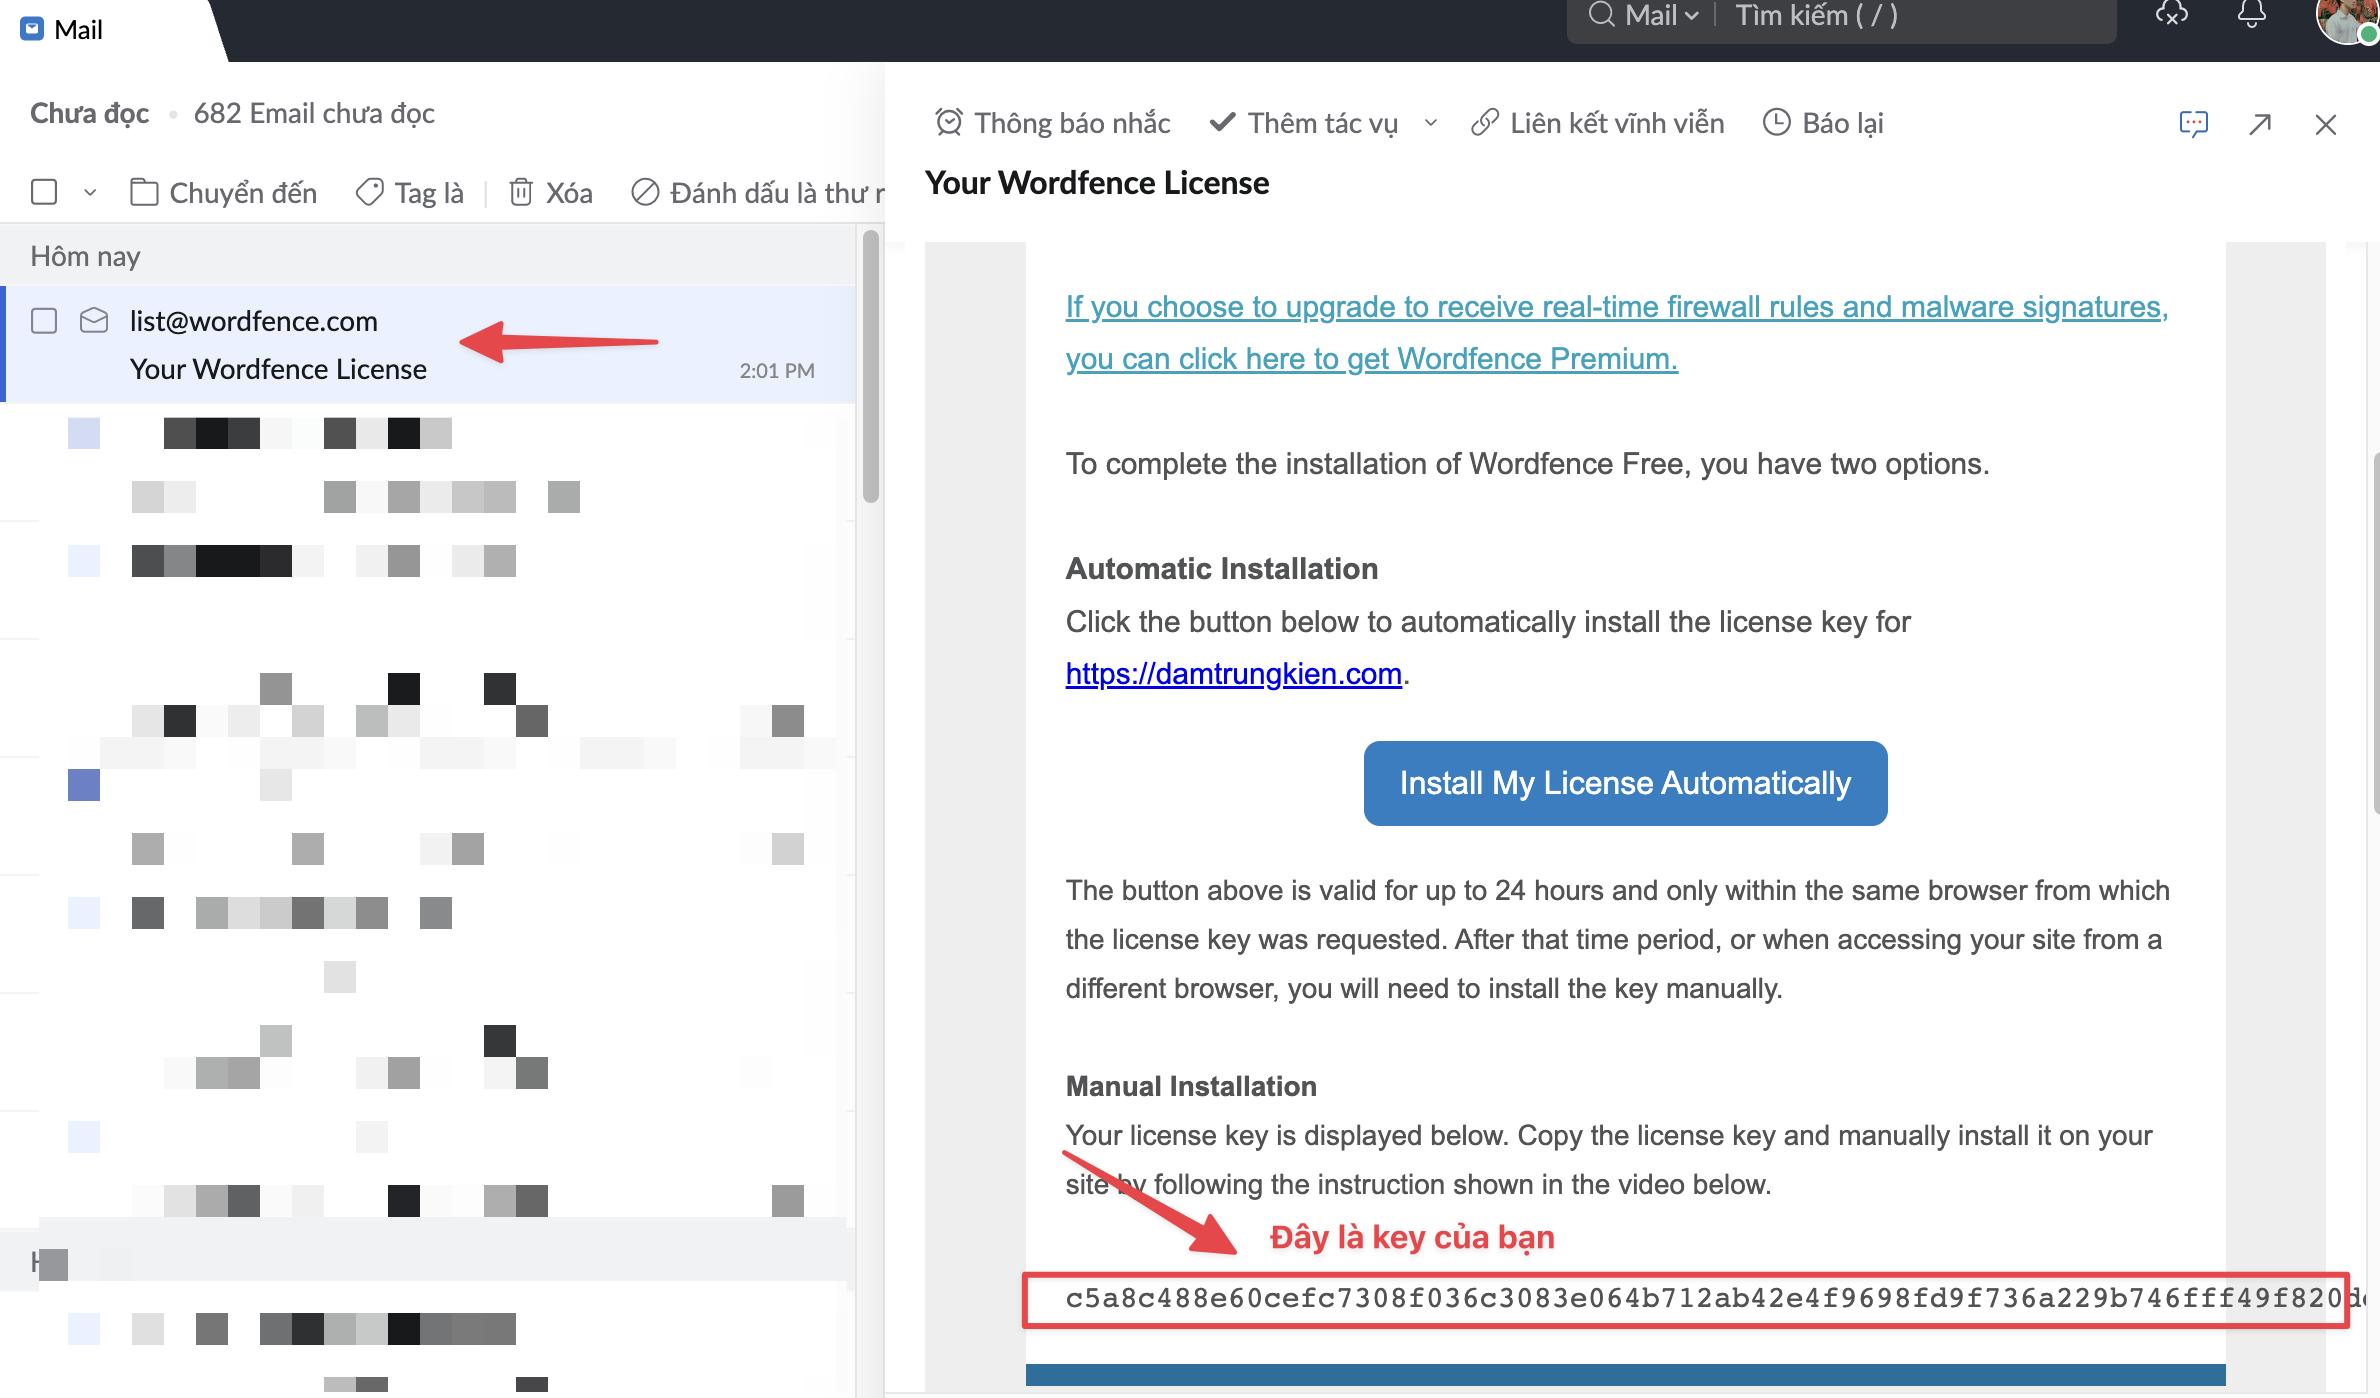The width and height of the screenshot is (2380, 1398).
Task: Open the Mail app tab
Action: [x=62, y=29]
